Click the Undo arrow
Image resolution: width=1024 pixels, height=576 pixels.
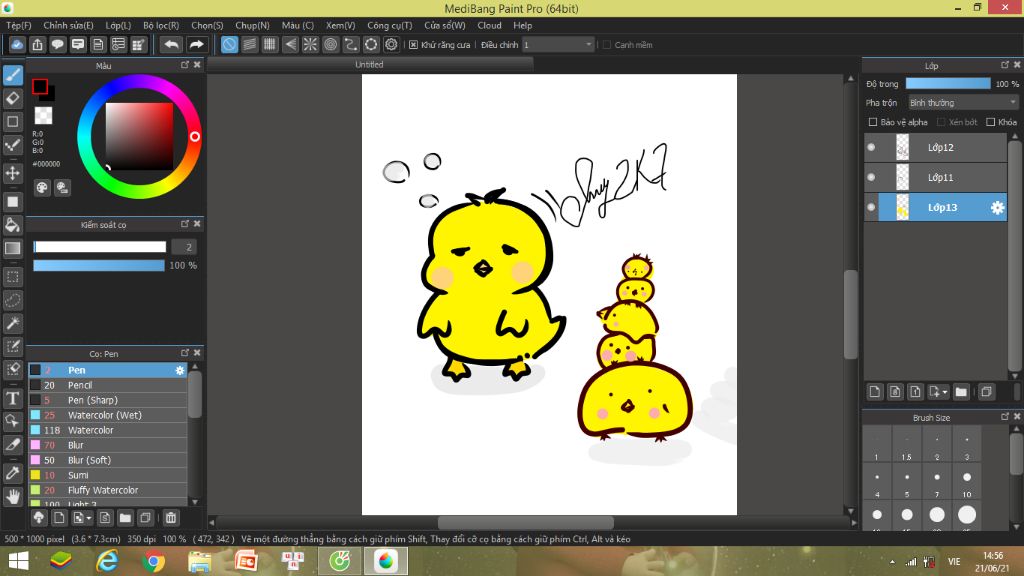pos(171,44)
